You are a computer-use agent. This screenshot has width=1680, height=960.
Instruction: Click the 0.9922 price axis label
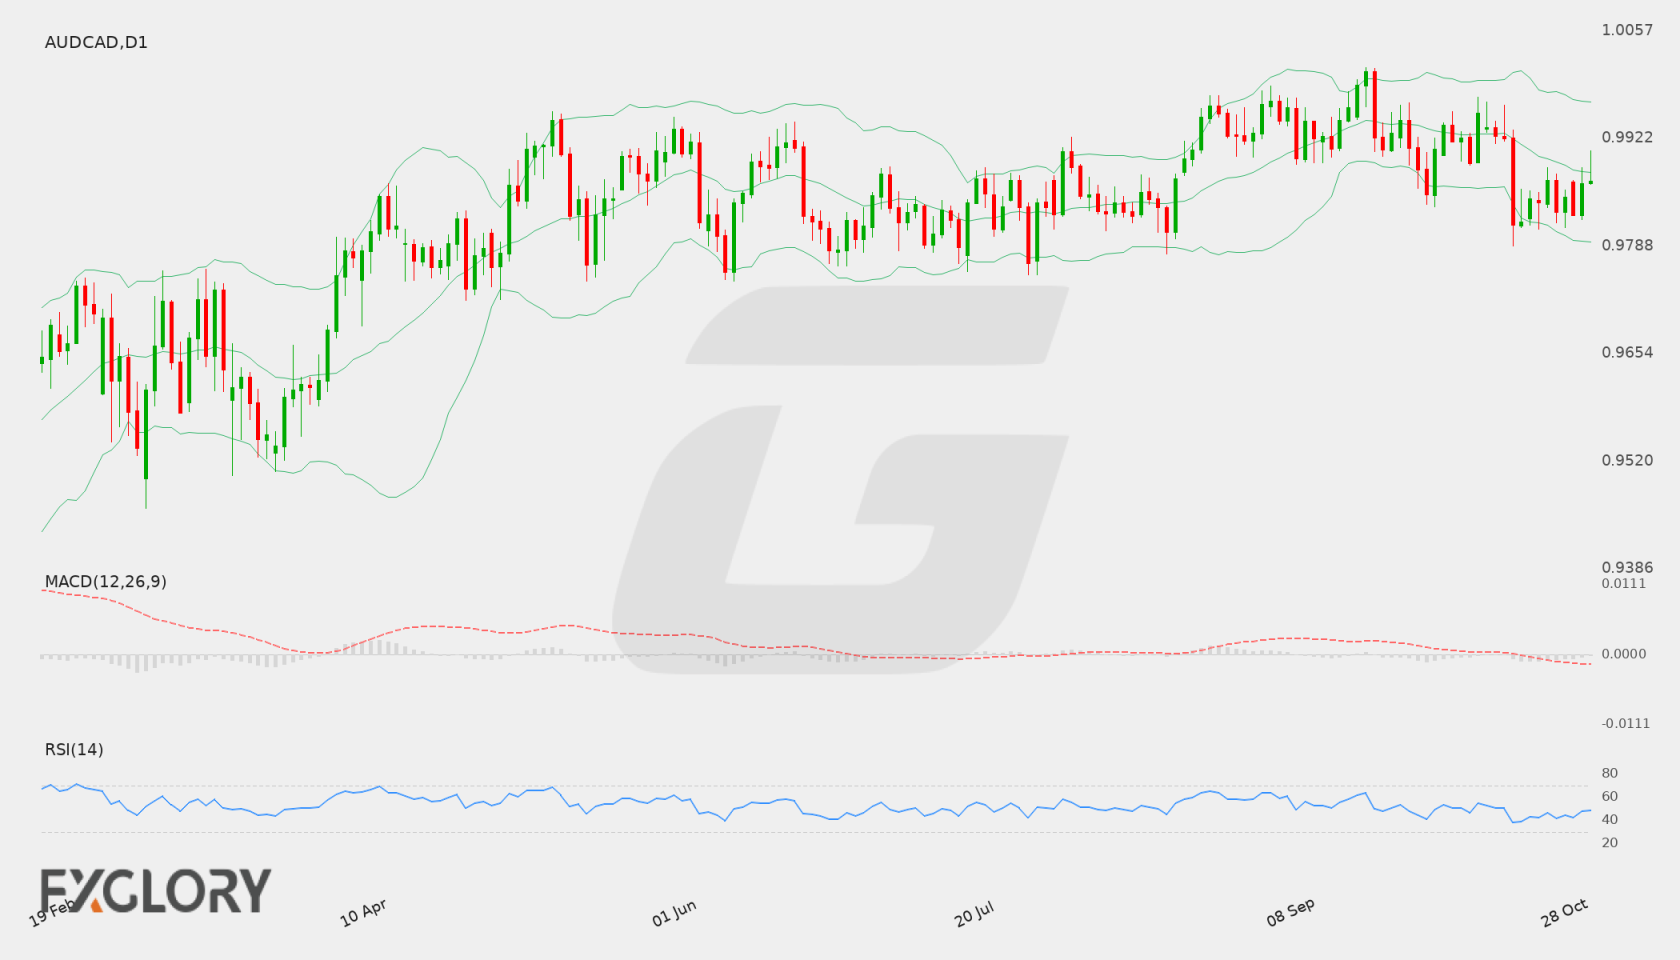pyautogui.click(x=1627, y=137)
